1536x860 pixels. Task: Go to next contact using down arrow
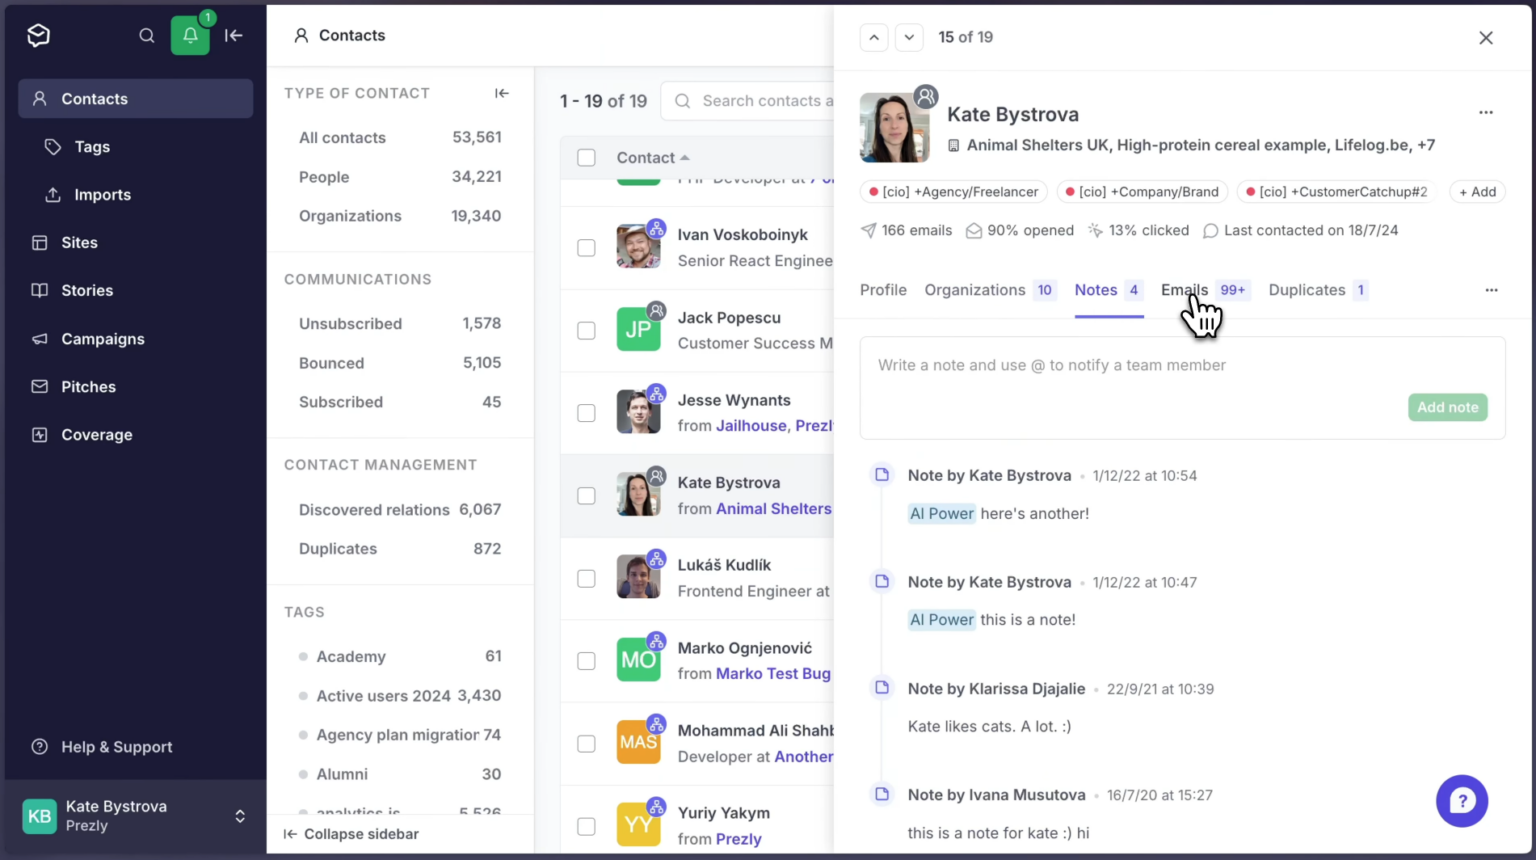[x=908, y=37]
